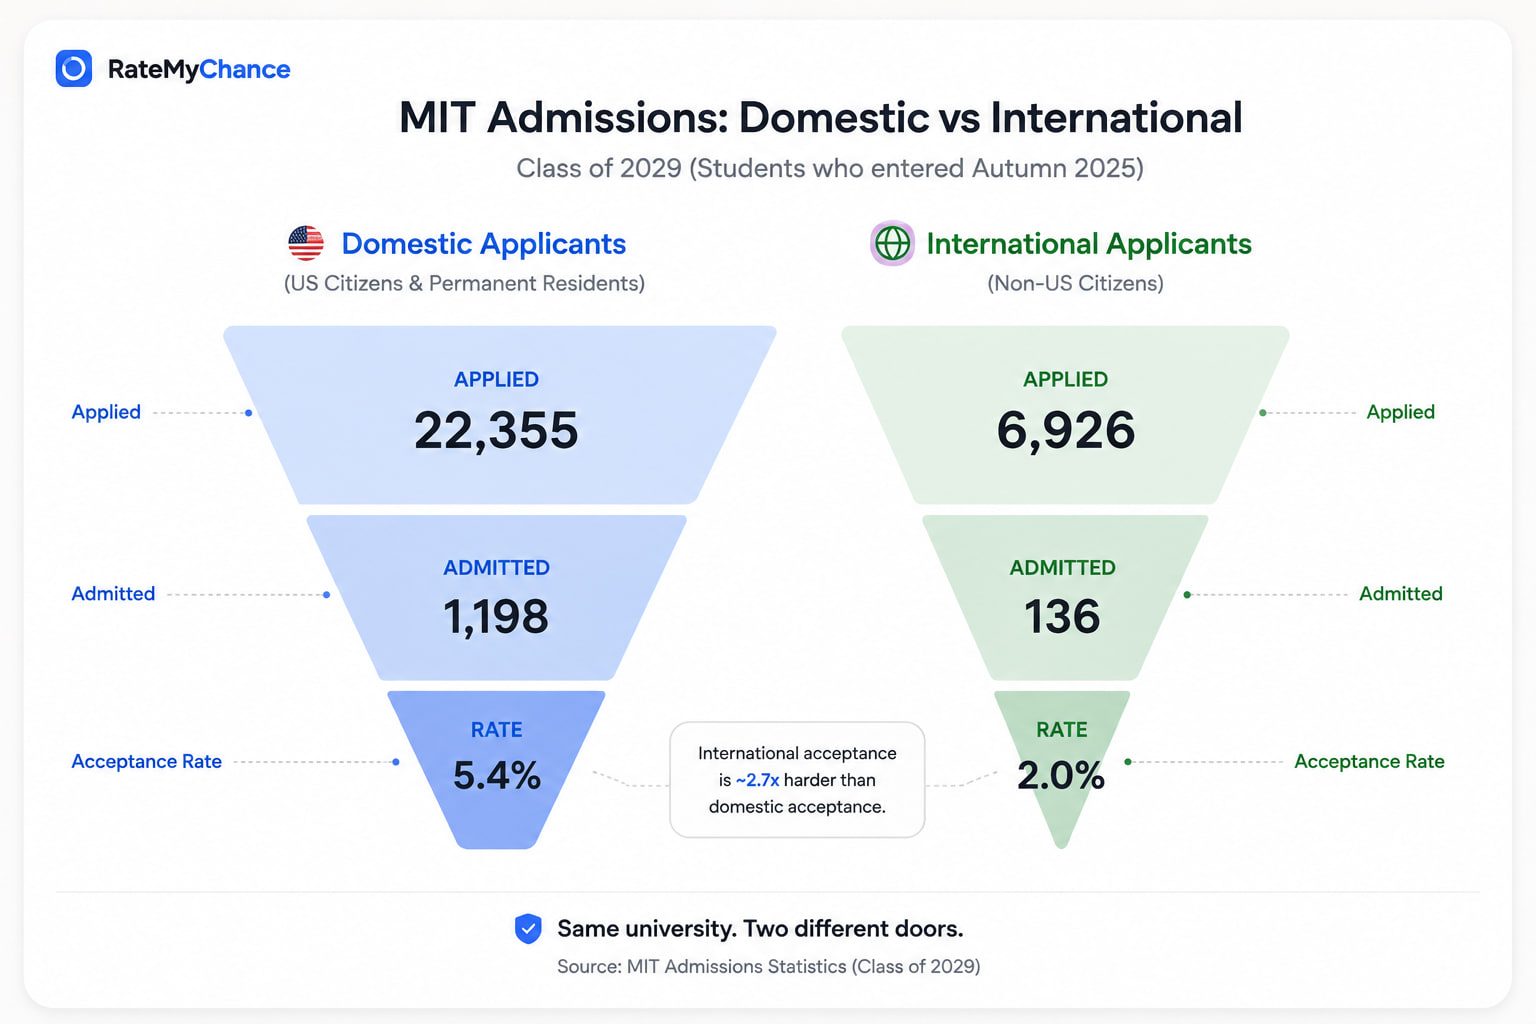
Task: Click the 'ADMITTED' label in the green funnel
Action: point(1062,568)
